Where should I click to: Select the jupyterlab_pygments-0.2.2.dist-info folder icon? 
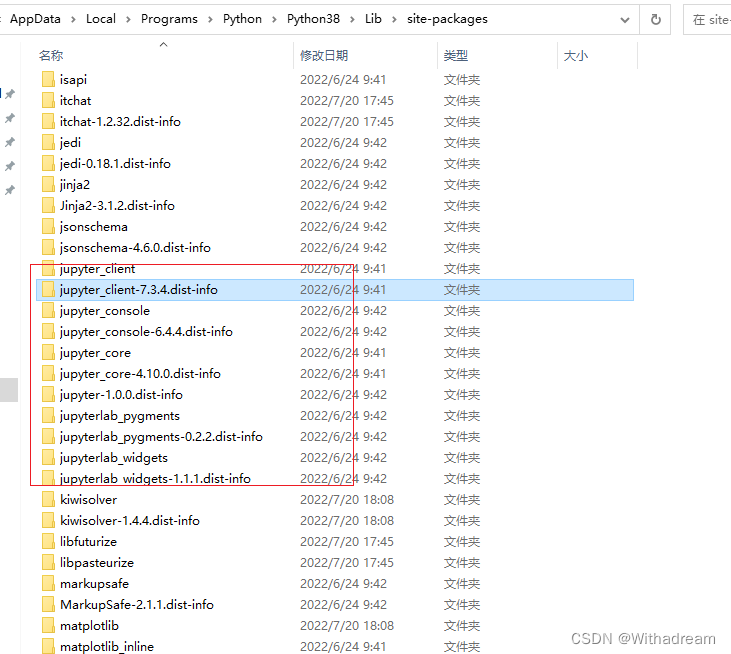[48, 436]
